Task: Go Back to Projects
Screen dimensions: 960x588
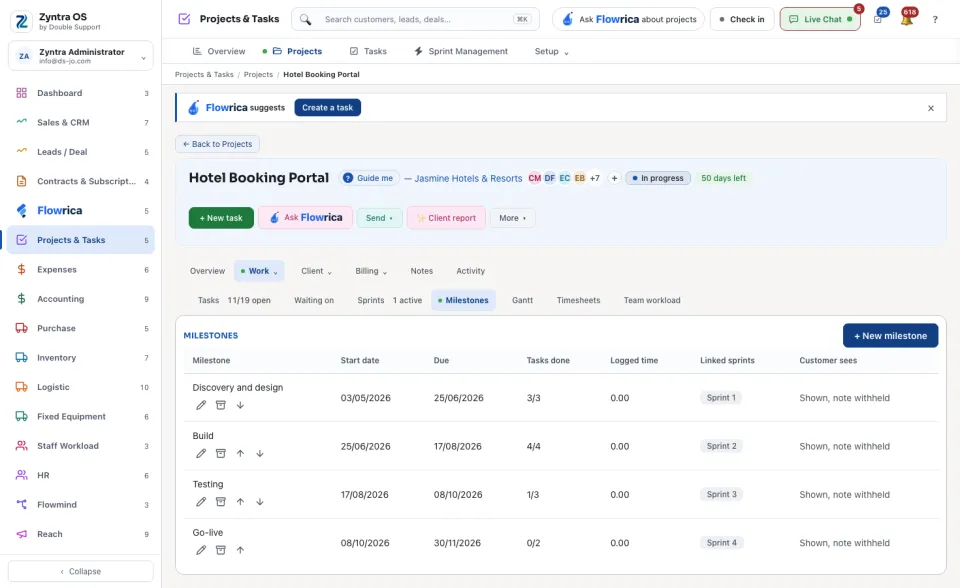Action: 217,144
